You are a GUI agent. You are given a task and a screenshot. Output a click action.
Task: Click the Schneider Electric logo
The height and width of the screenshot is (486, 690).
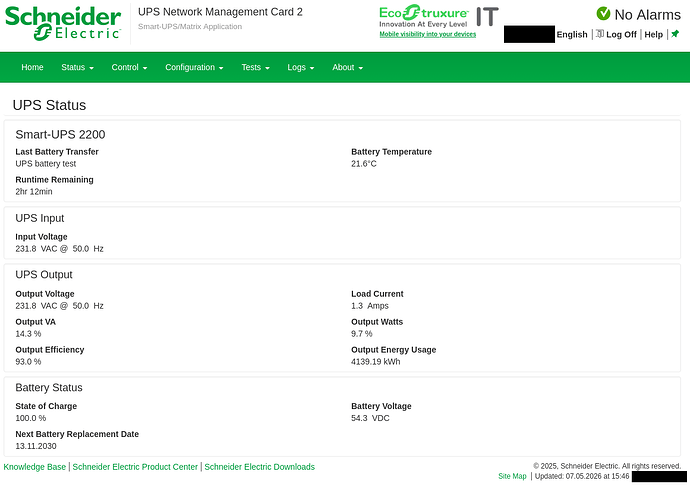63,24
